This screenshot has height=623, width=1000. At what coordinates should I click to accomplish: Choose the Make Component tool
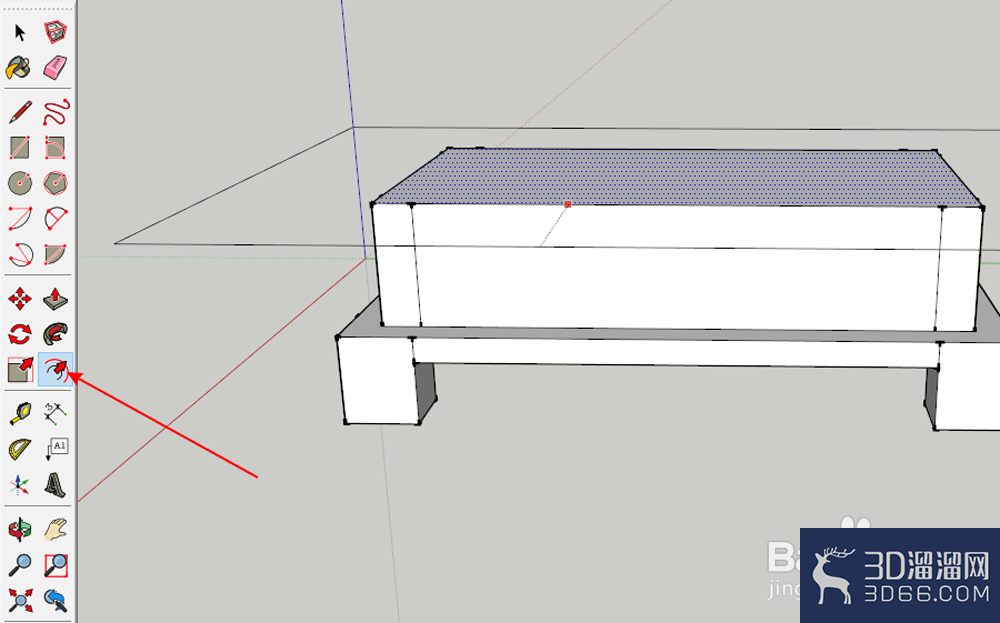point(55,32)
